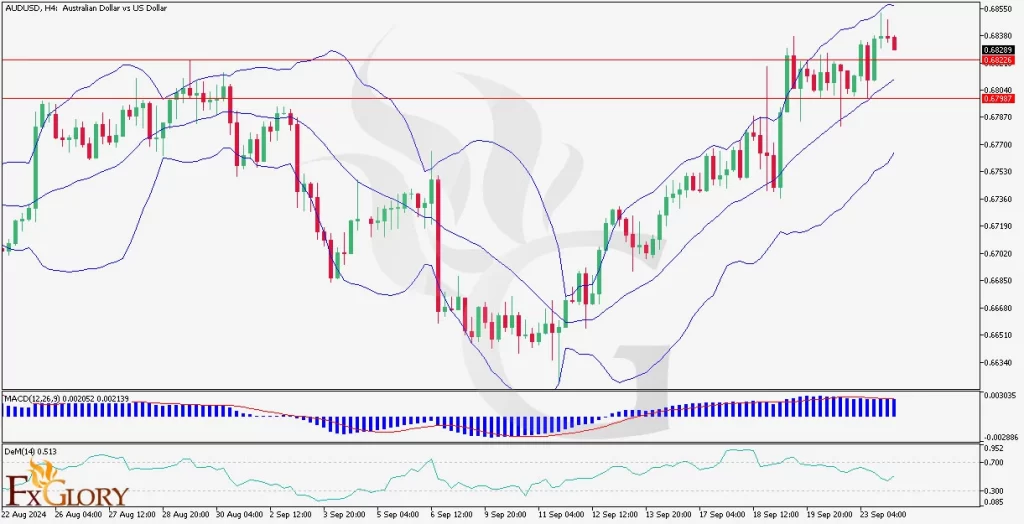Viewport: 1024px width, 524px height.
Task: Click the 0.68380 price axis label
Action: click(x=999, y=35)
